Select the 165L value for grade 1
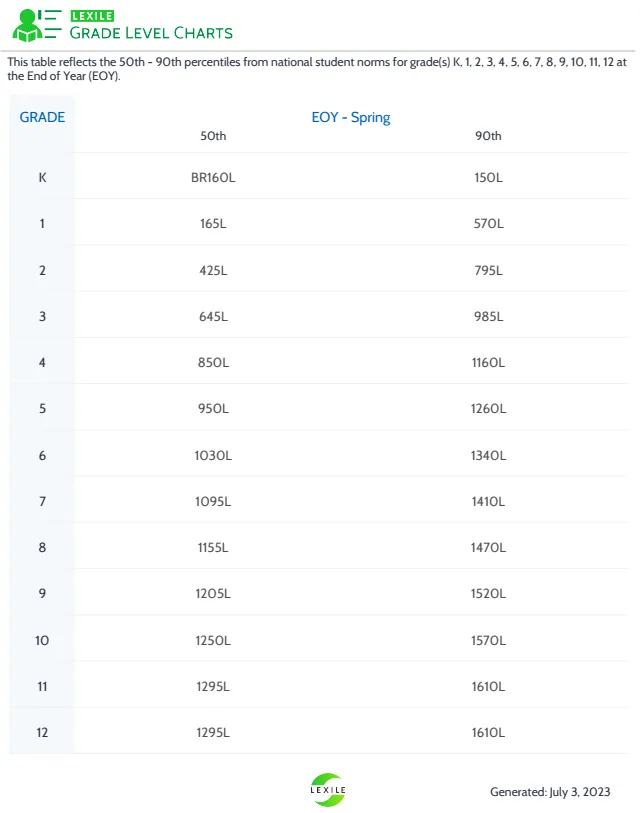The image size is (640, 813). coord(213,224)
